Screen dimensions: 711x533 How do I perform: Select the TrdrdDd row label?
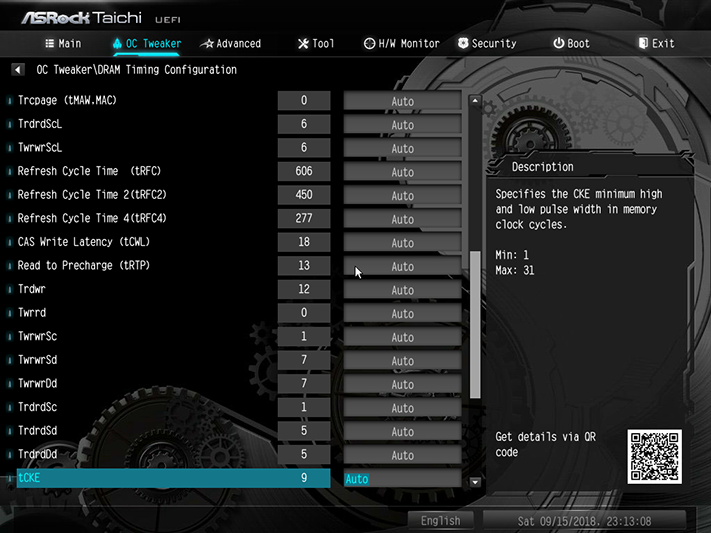[x=37, y=454]
